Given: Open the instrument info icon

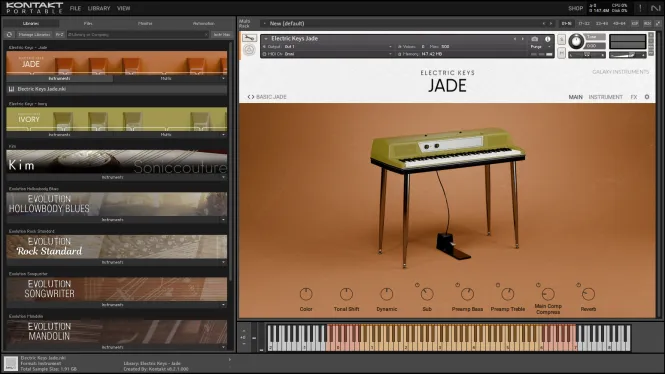Looking at the screenshot, I should (548, 39).
